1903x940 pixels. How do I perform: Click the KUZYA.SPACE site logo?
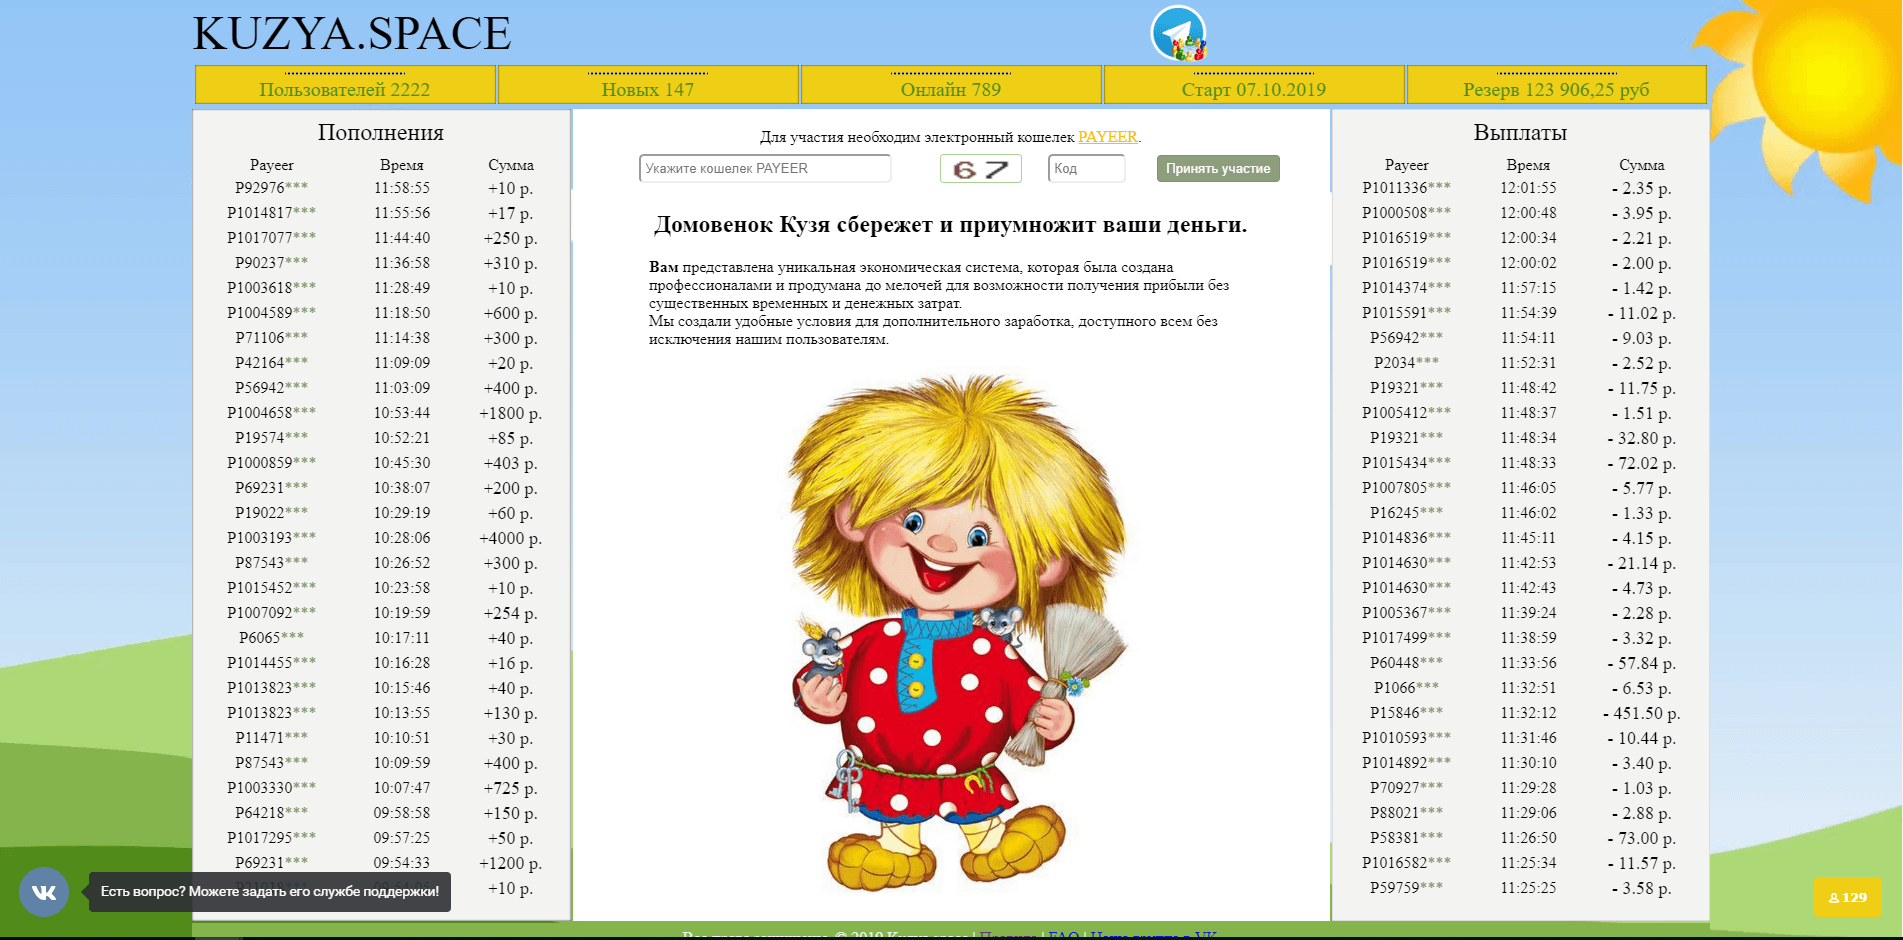(x=352, y=33)
